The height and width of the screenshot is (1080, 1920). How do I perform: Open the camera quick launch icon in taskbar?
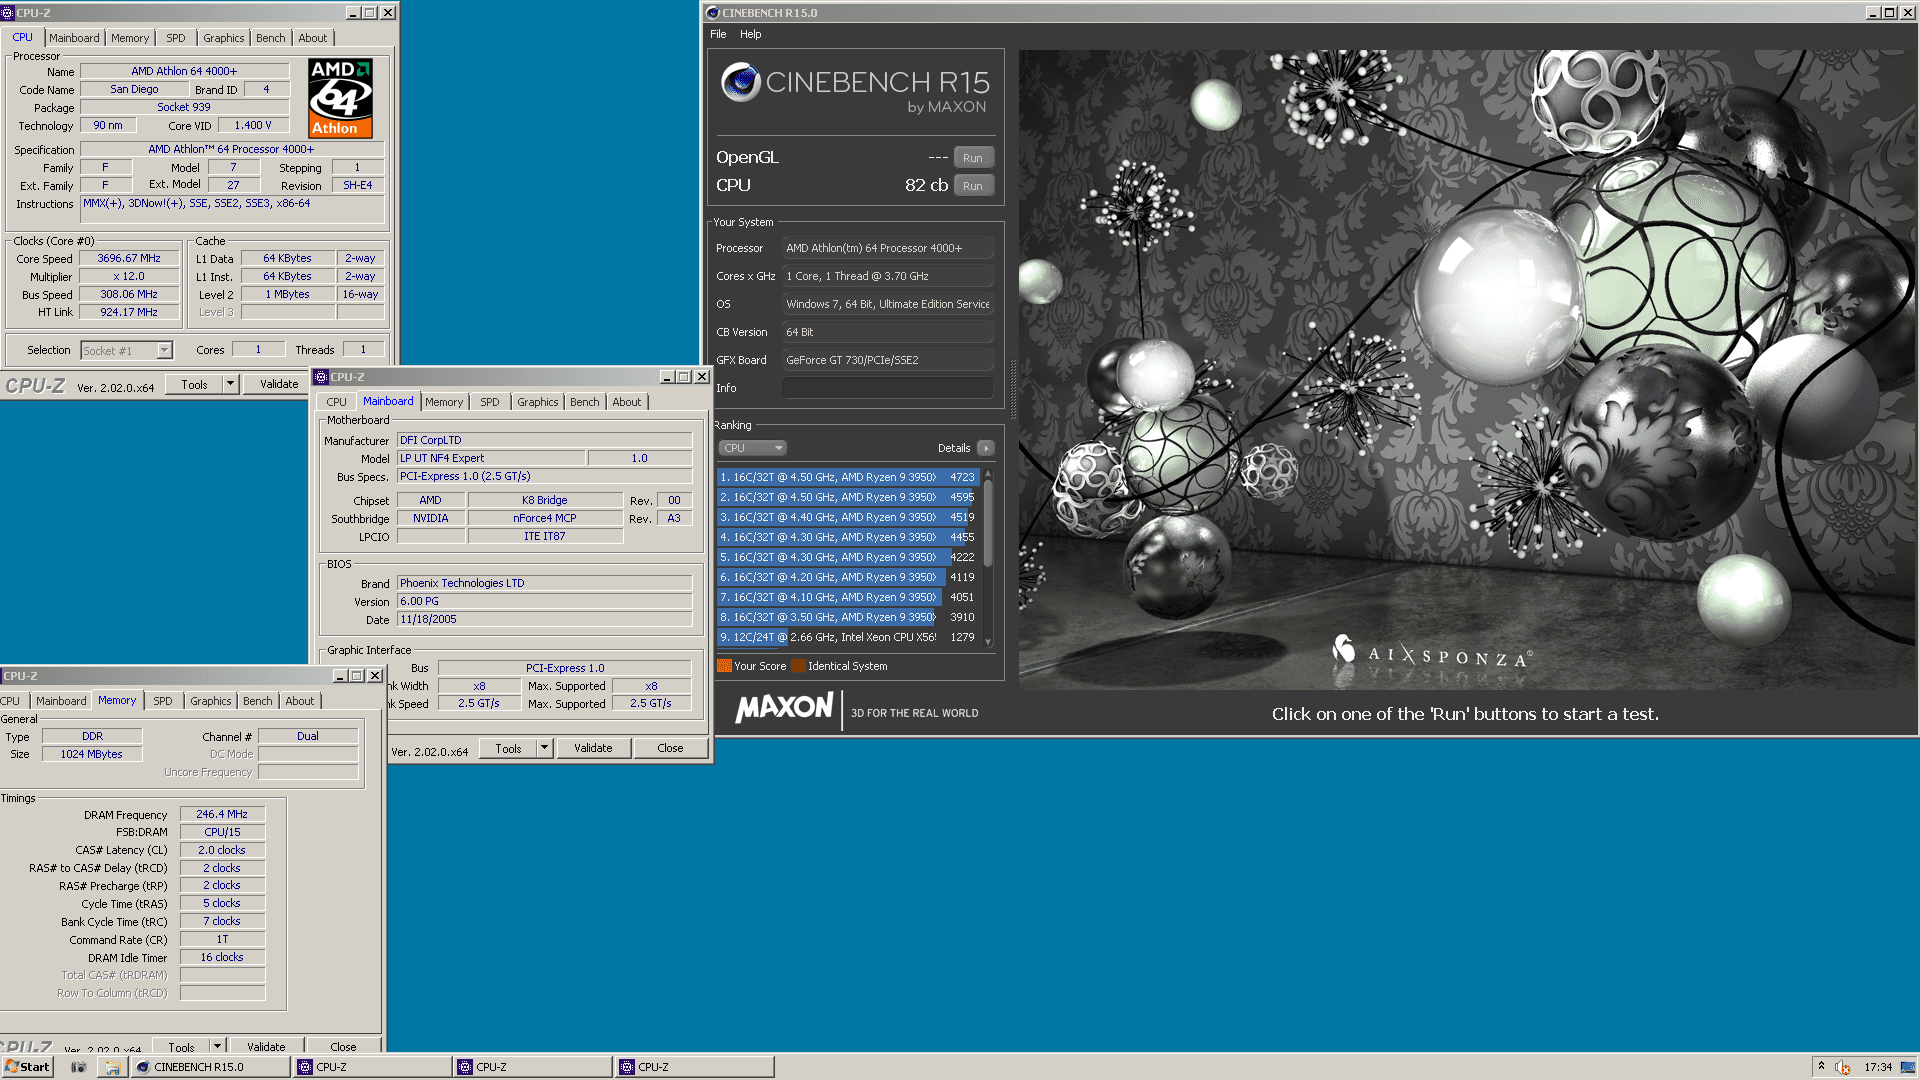79,1067
